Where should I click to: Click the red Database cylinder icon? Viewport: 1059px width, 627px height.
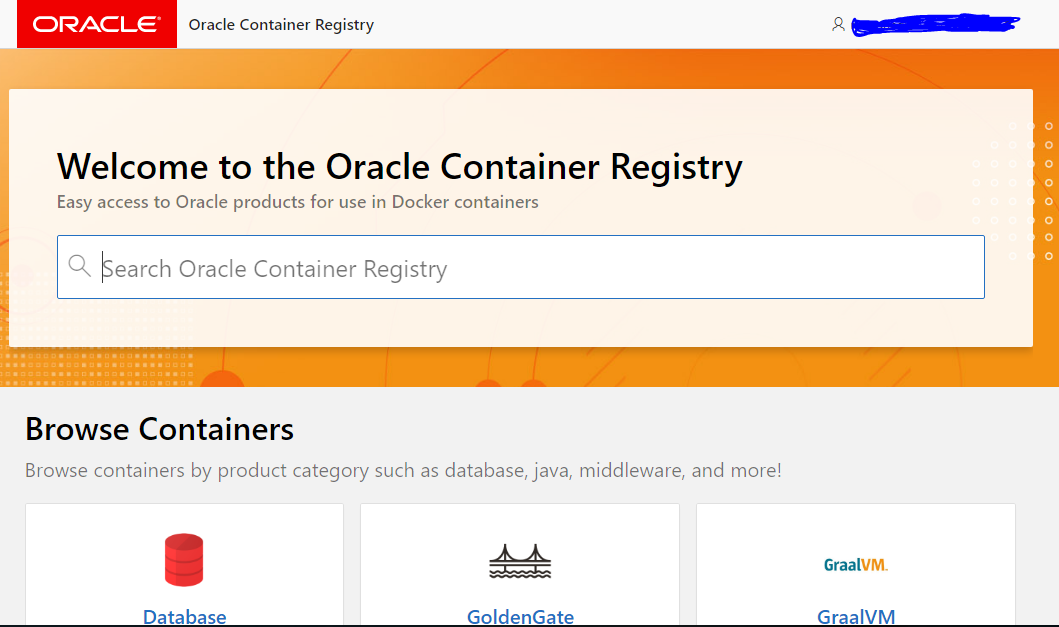pyautogui.click(x=184, y=559)
